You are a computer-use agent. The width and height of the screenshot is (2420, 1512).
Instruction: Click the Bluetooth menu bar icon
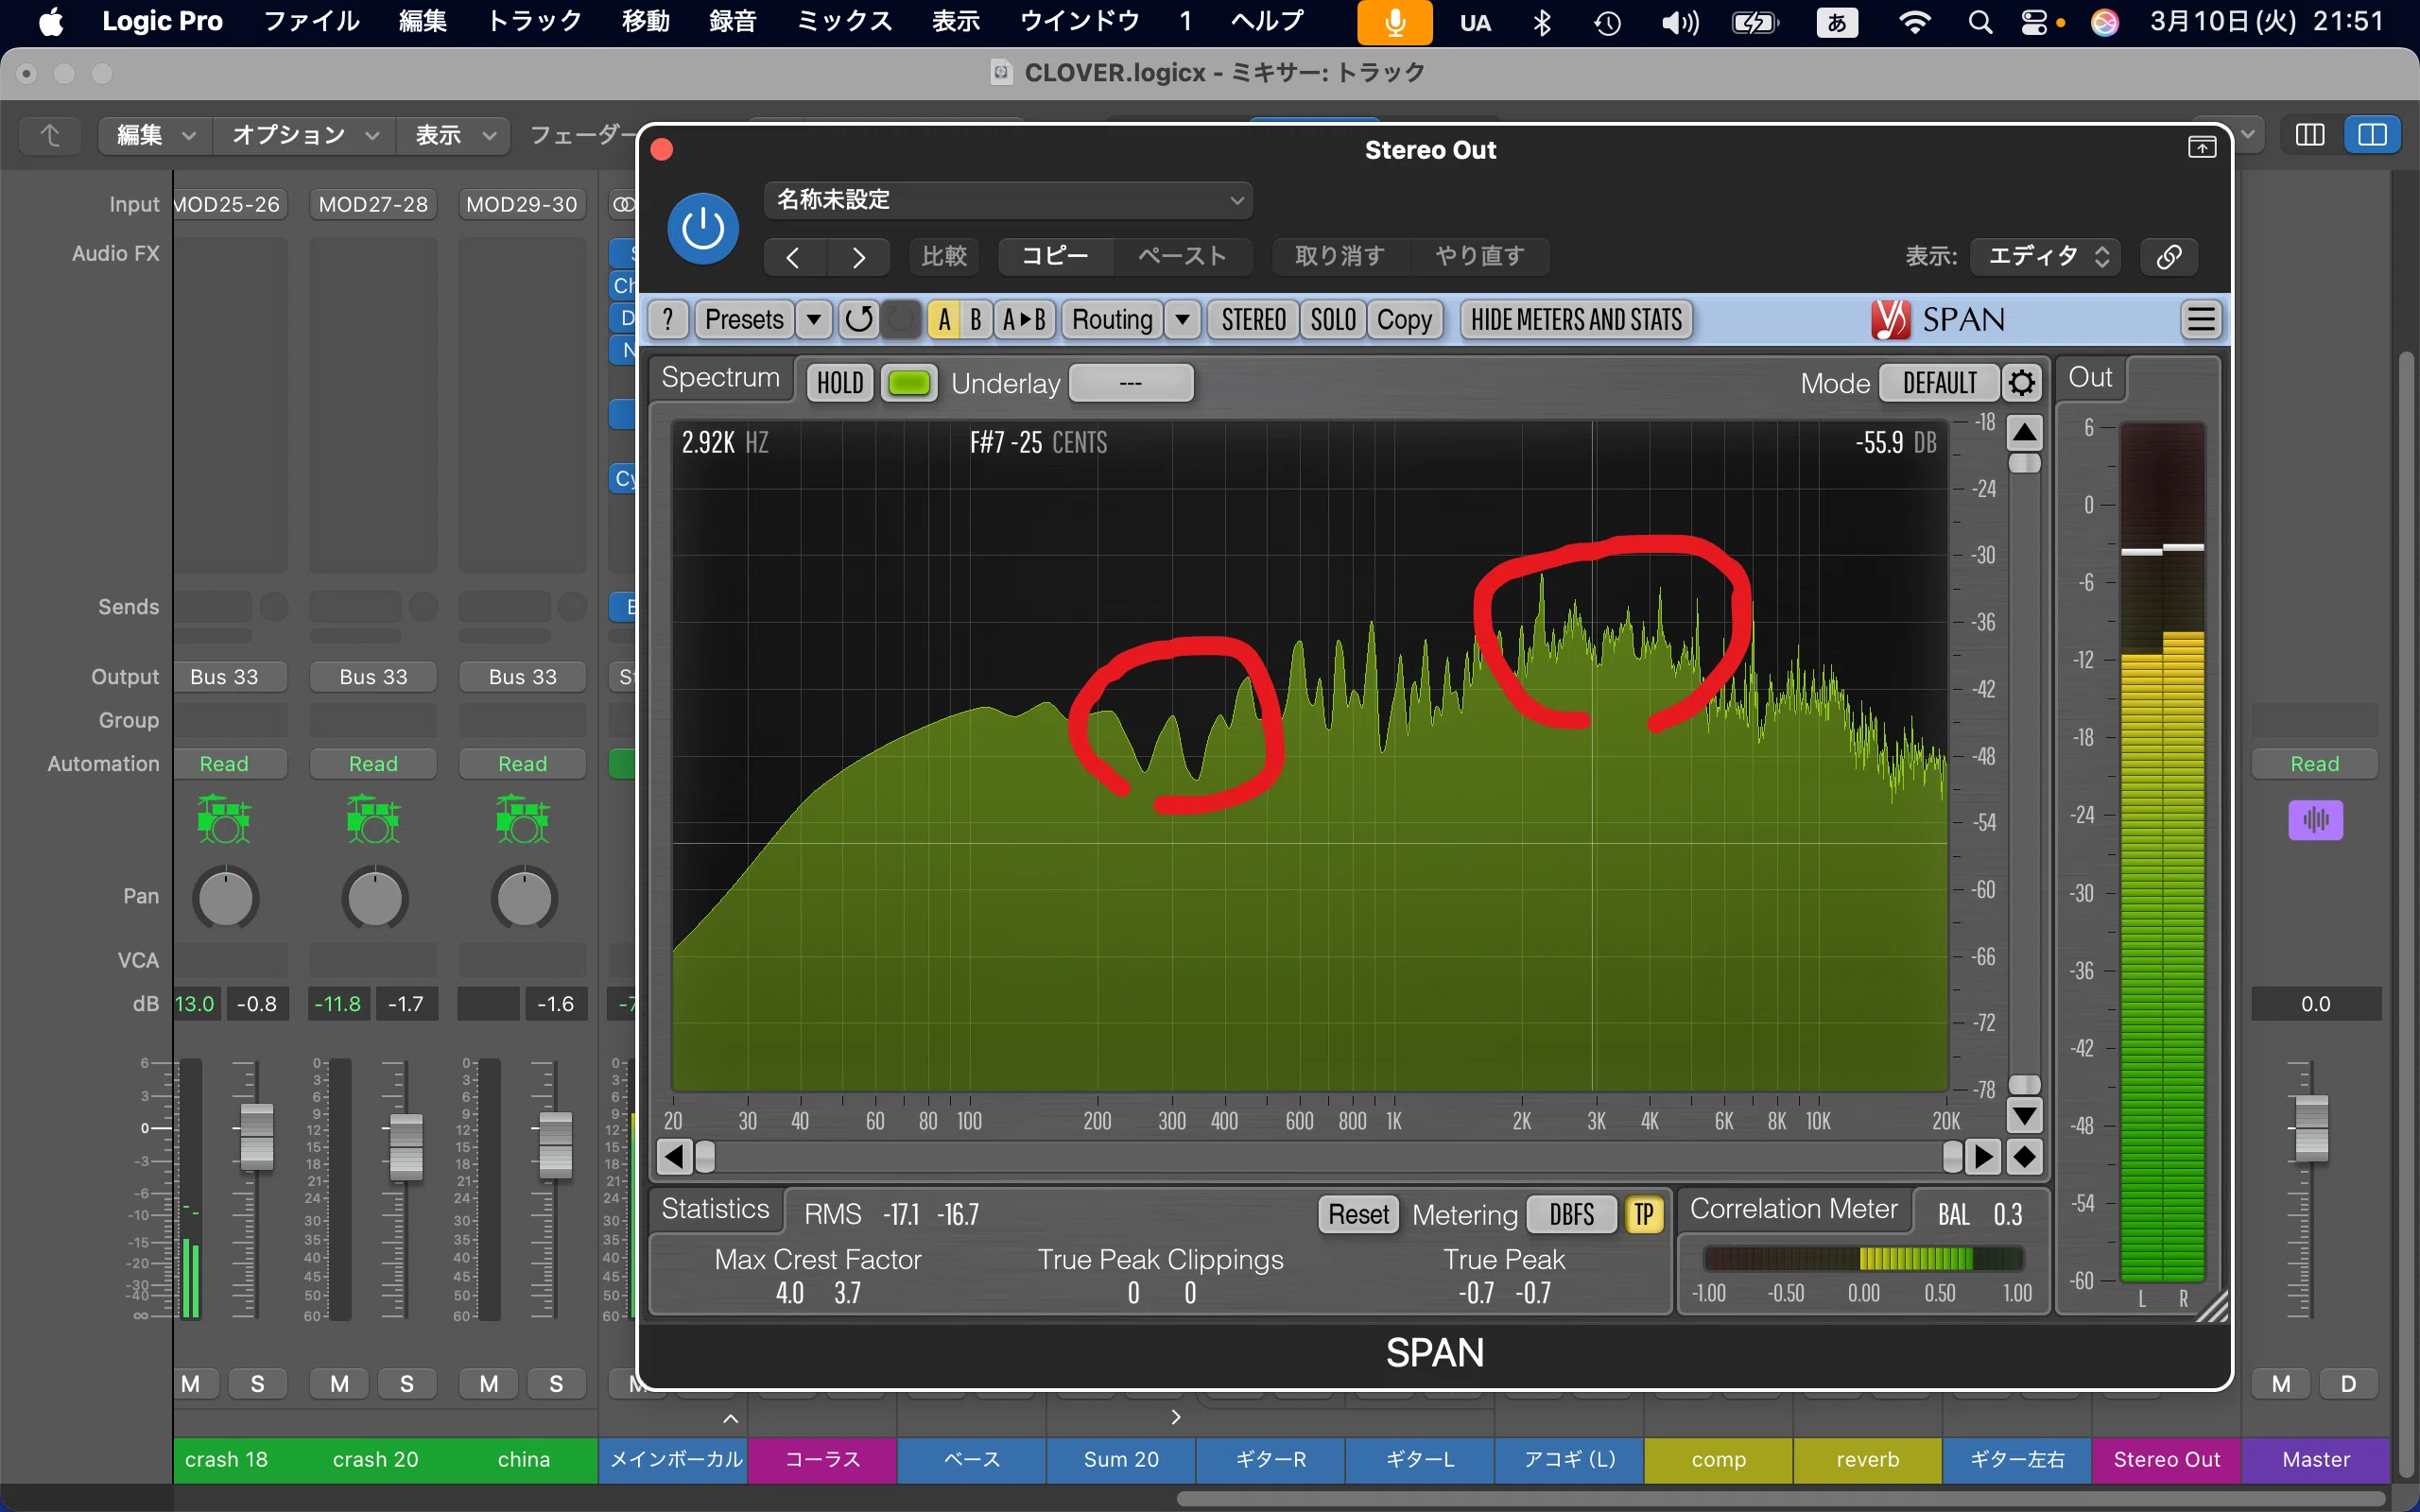(x=1542, y=22)
